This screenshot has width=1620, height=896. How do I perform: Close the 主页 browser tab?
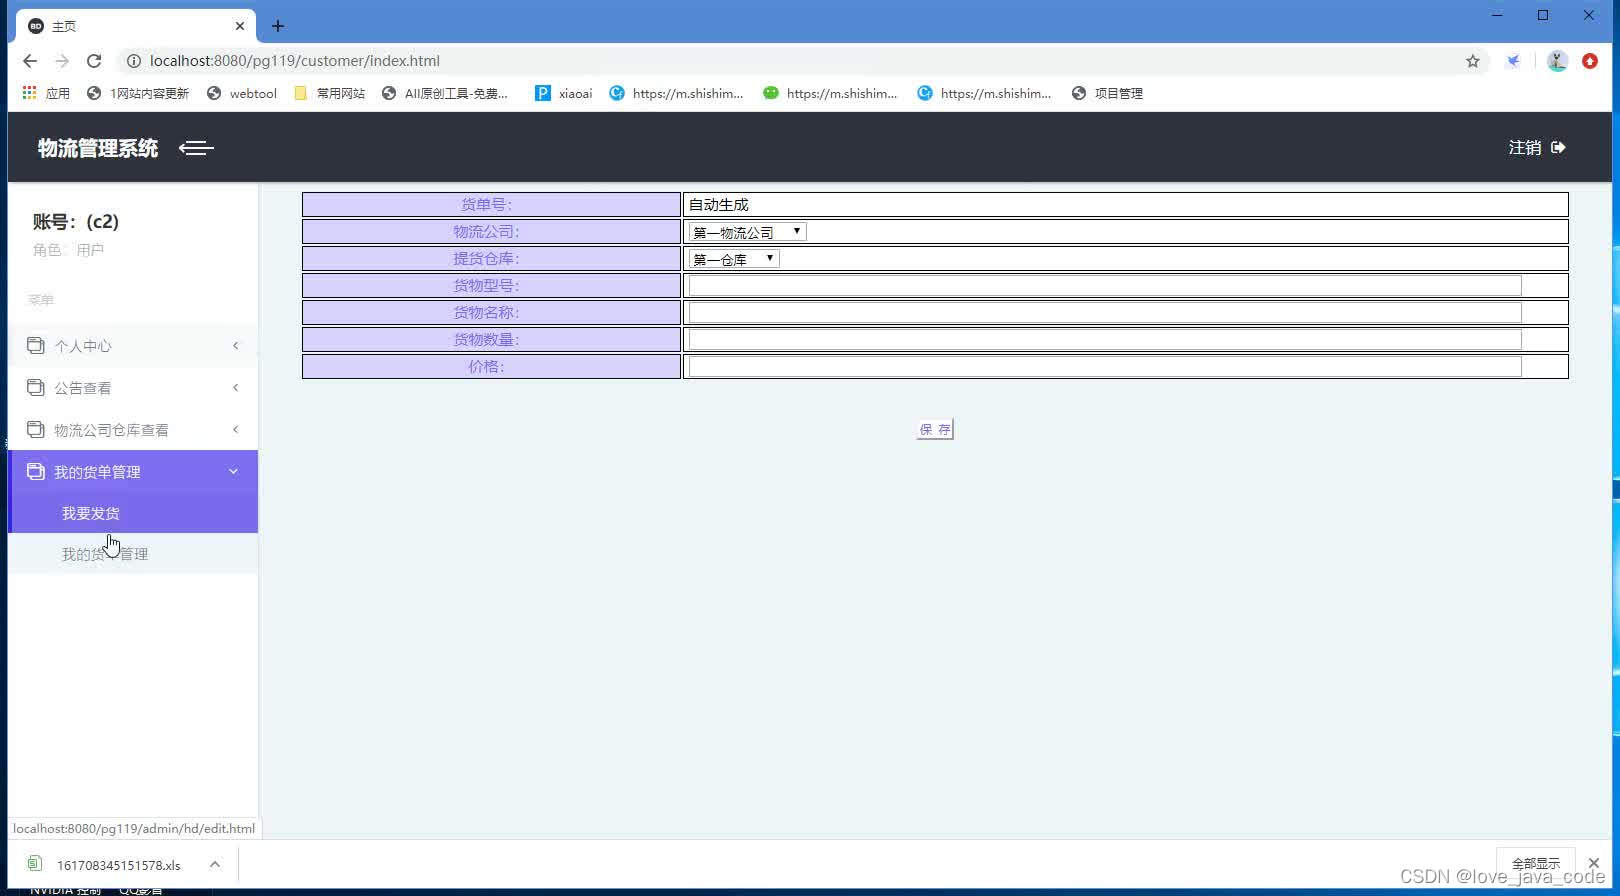click(x=240, y=26)
